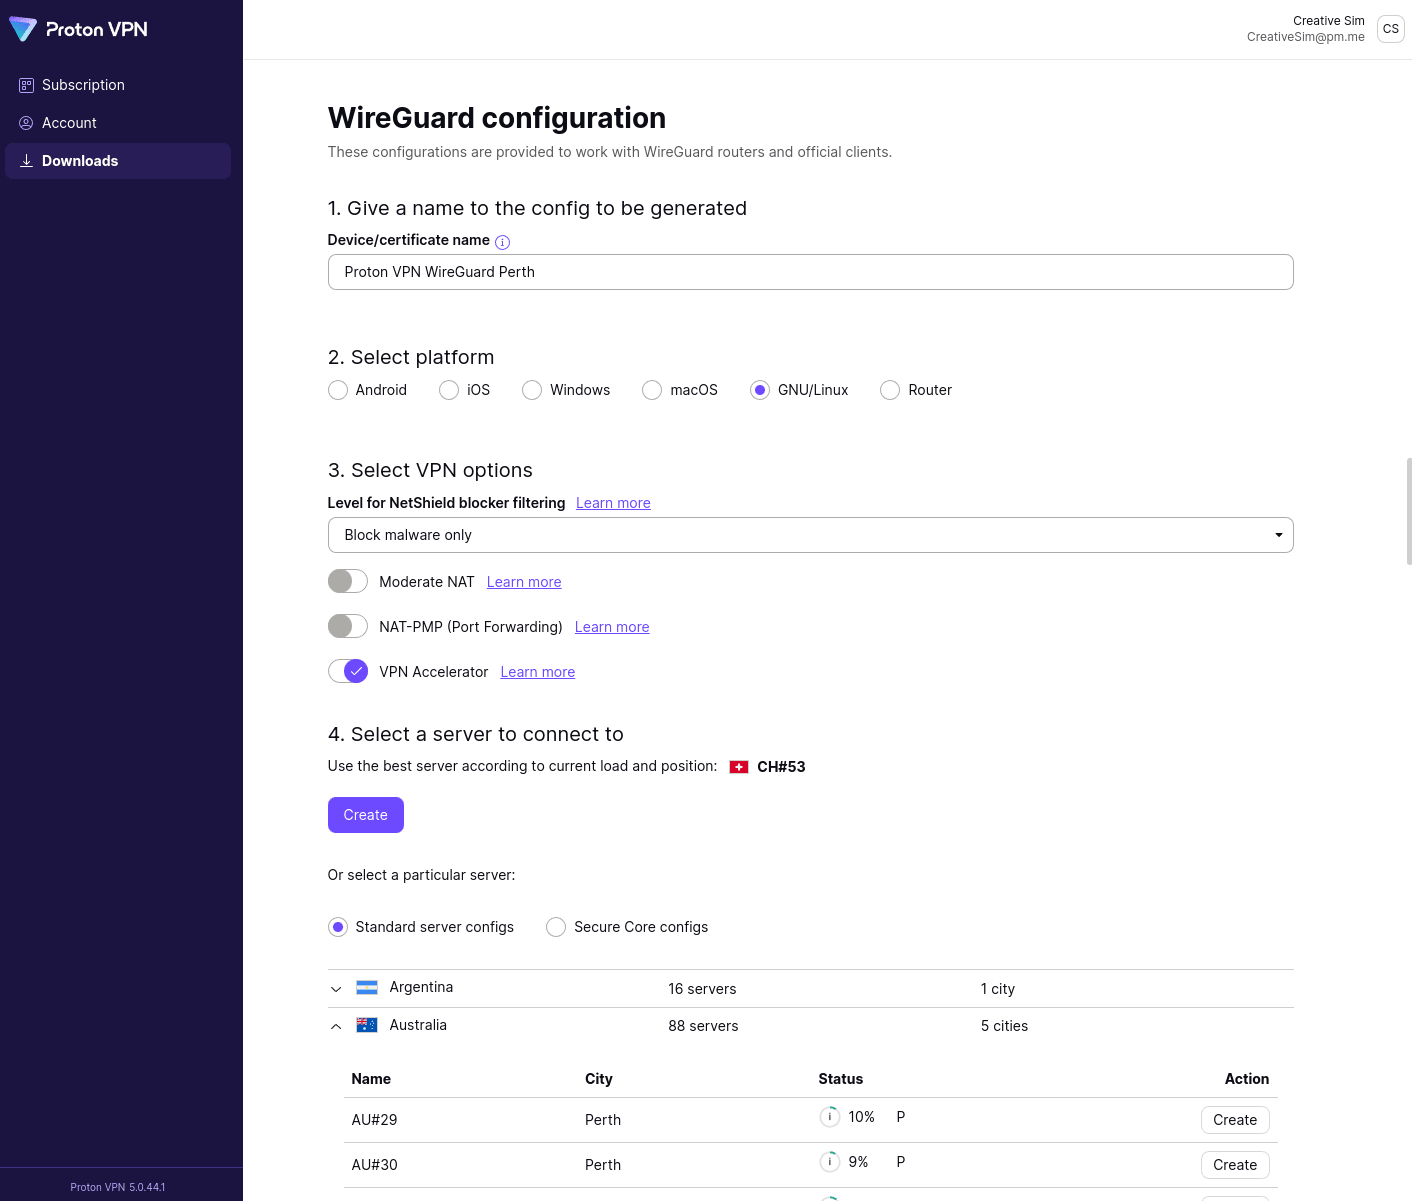Click the AU#30 server name cell

click(x=374, y=1165)
